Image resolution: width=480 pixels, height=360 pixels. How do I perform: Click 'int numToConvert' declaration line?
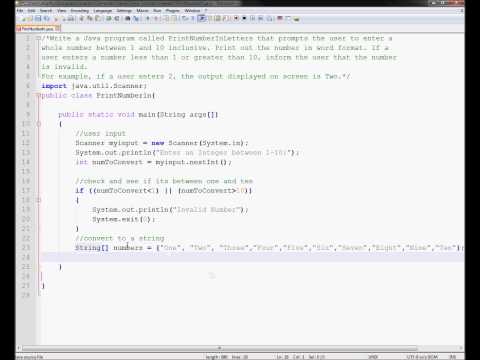click(x=153, y=162)
